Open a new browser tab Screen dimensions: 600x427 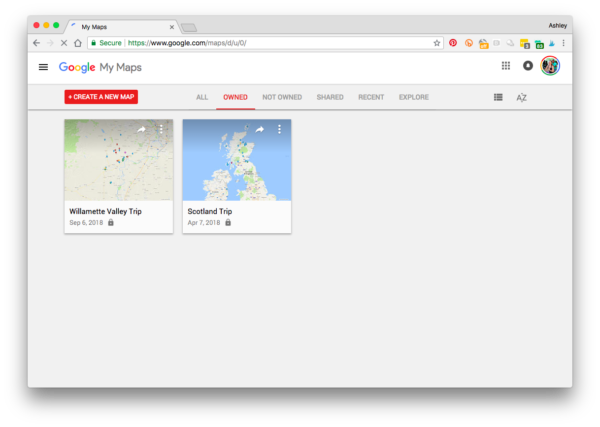(x=189, y=27)
